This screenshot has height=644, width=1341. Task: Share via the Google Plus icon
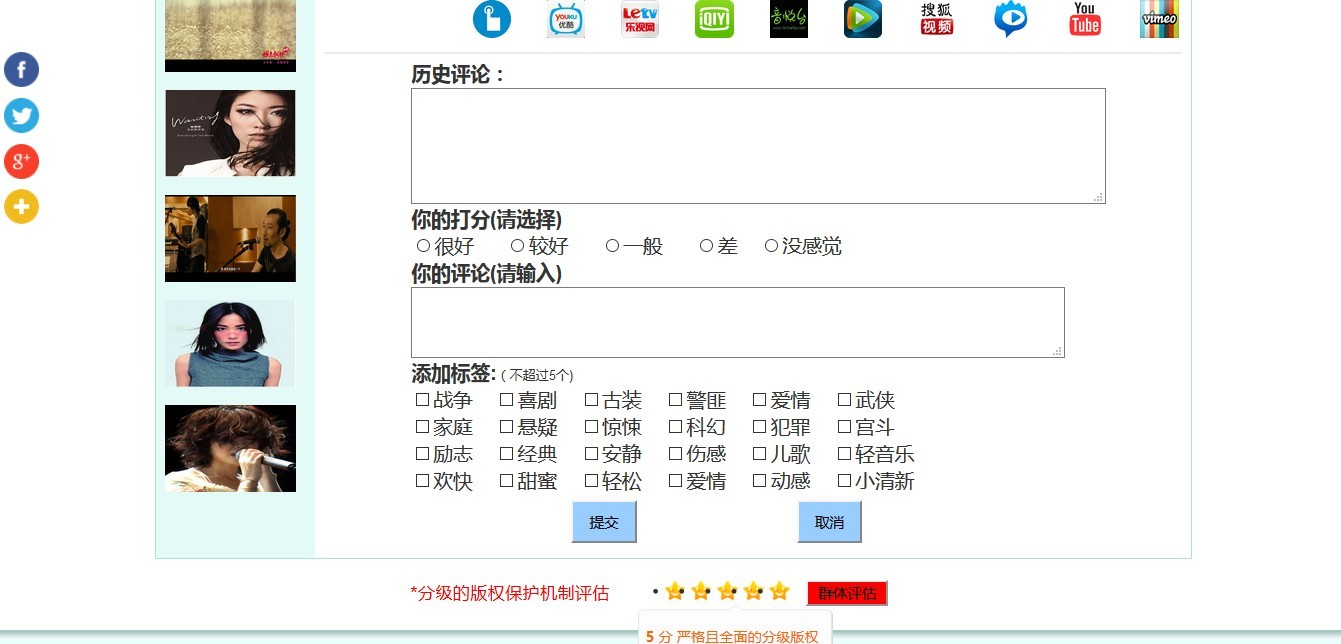21,161
